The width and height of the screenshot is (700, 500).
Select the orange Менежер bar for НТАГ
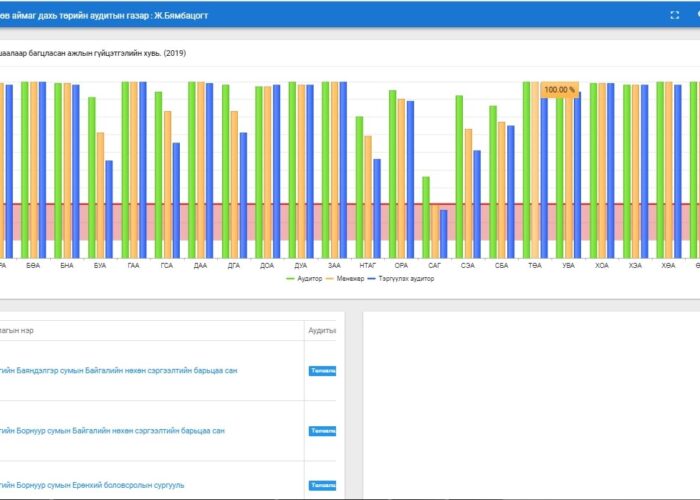[x=368, y=197]
